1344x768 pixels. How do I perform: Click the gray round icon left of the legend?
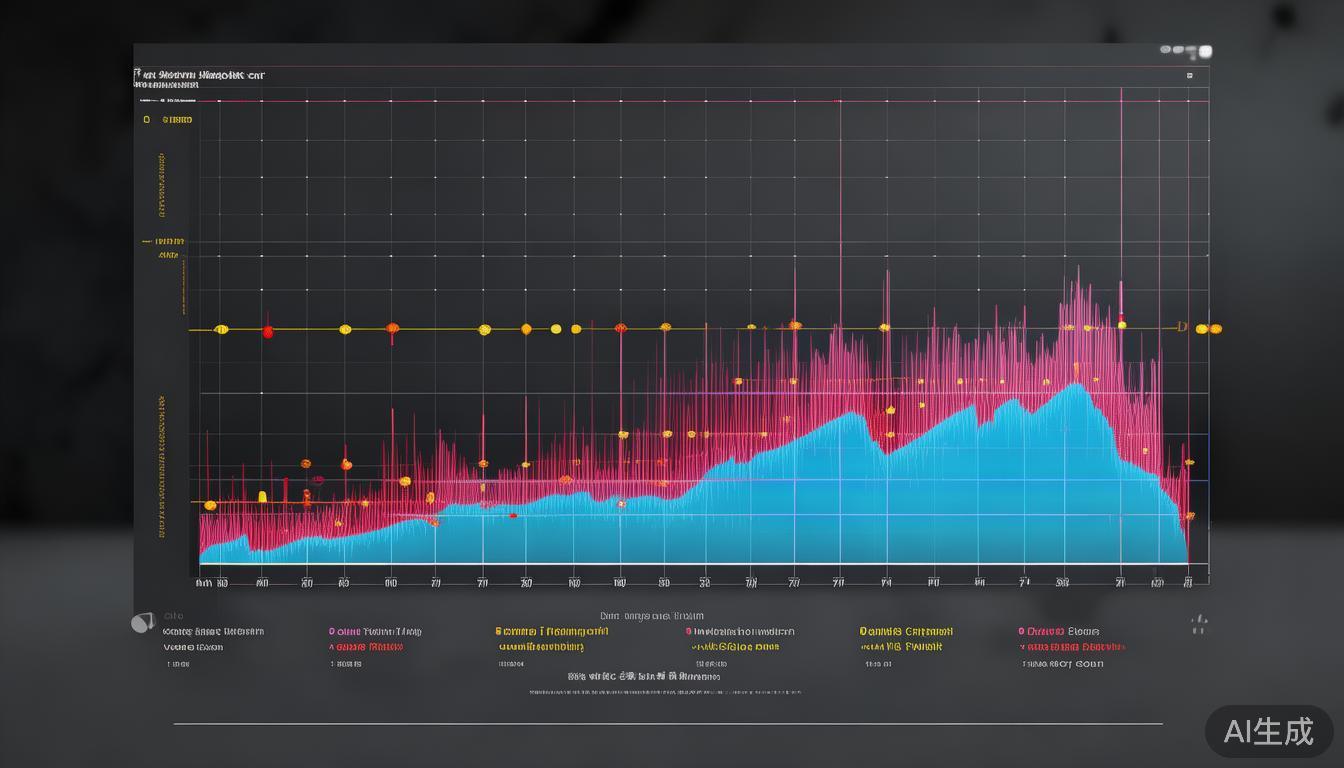142,623
